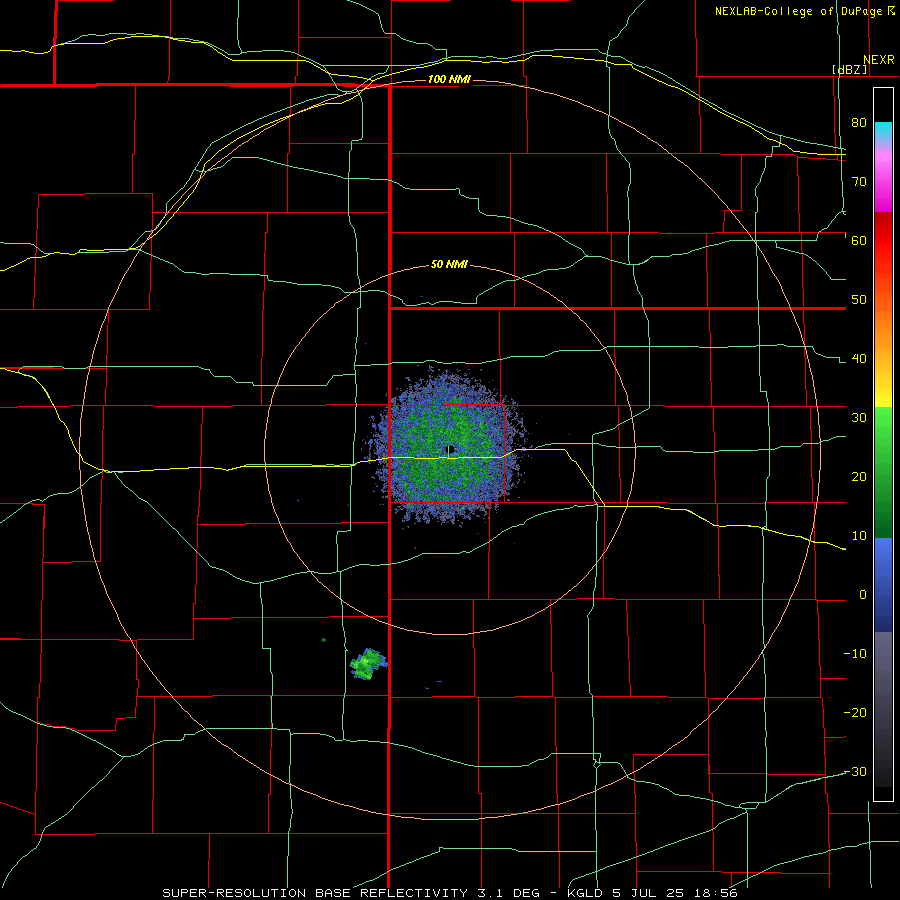900x900 pixels.
Task: Select the -10 value on the dBZ scale
Action: point(855,653)
